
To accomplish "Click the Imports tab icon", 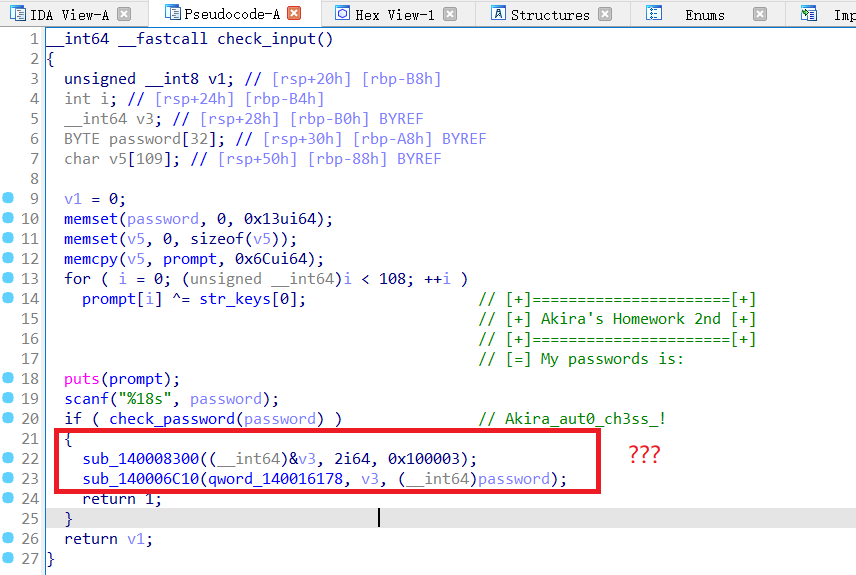I will [x=809, y=13].
